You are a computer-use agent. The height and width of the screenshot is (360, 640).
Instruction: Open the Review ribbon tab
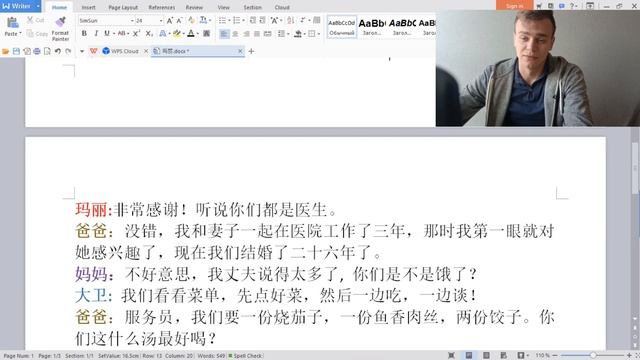pyautogui.click(x=194, y=7)
